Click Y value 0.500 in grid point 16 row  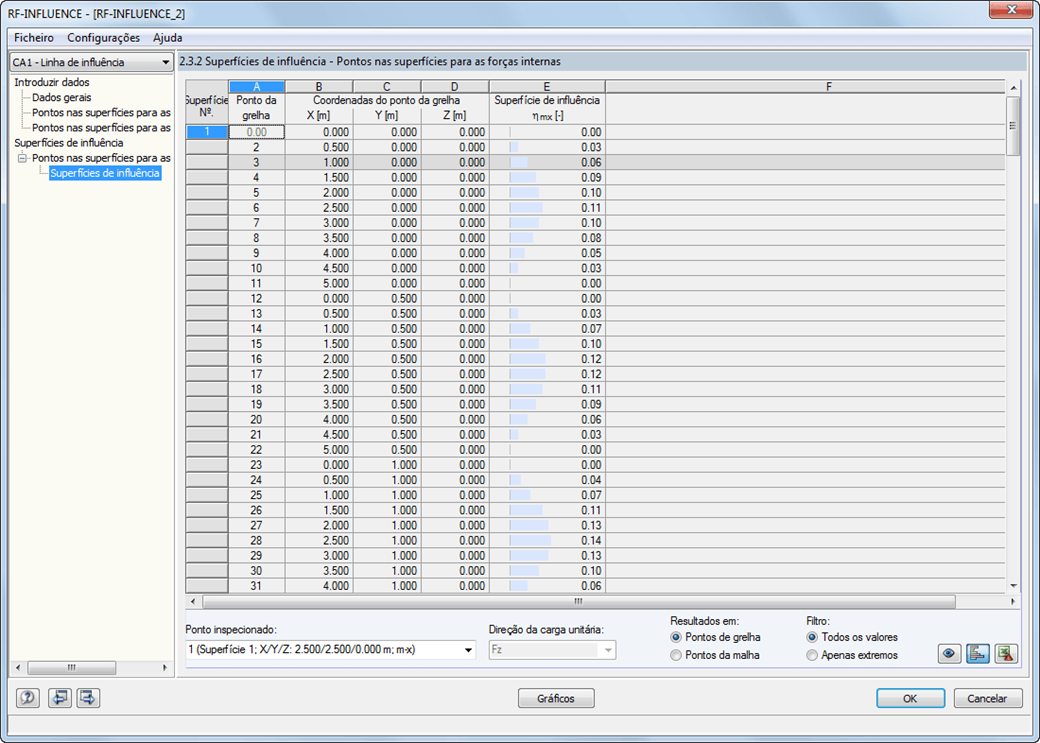(387, 359)
